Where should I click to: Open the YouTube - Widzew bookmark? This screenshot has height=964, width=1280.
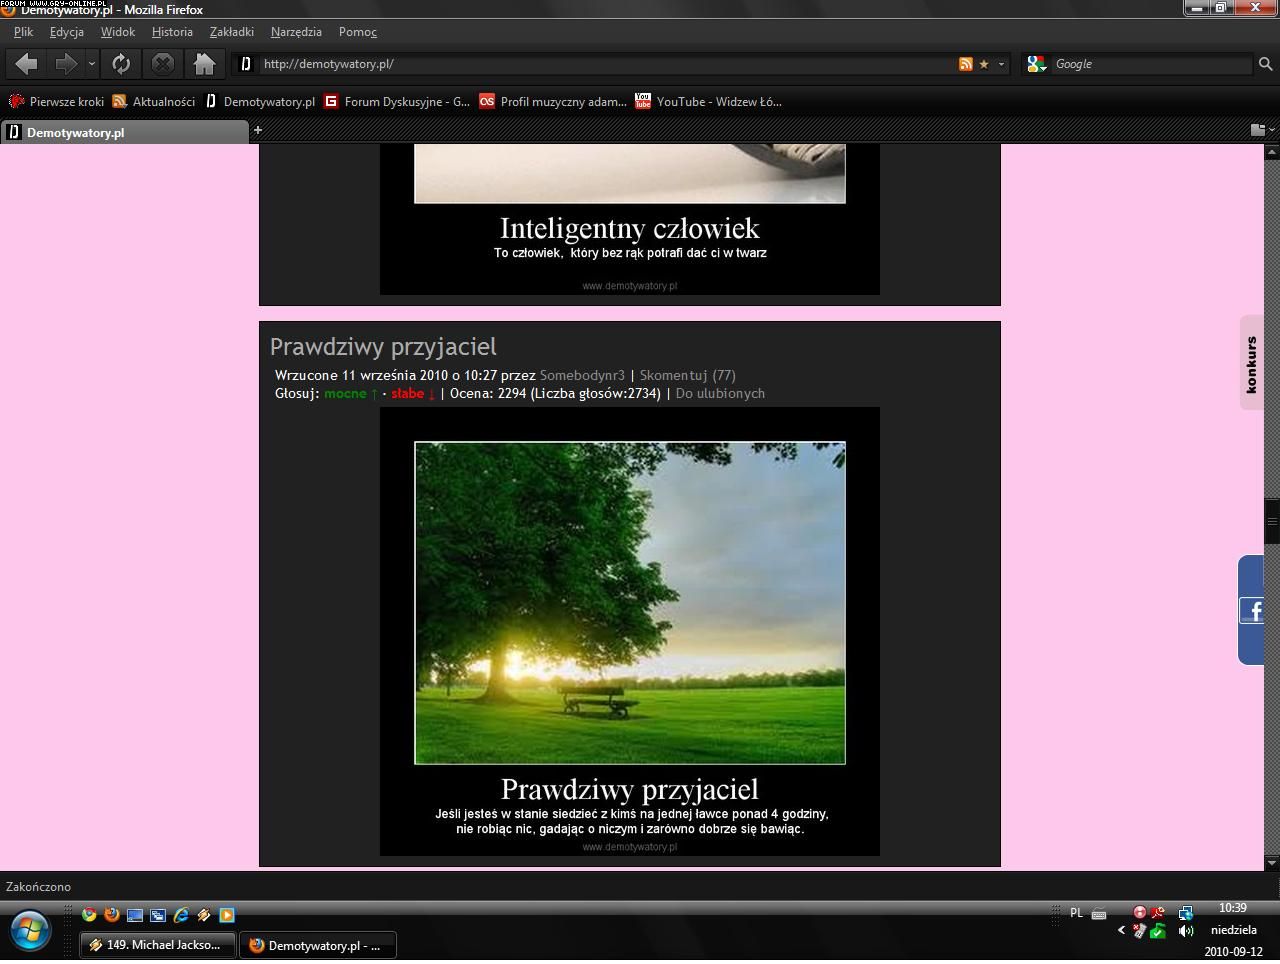[709, 102]
